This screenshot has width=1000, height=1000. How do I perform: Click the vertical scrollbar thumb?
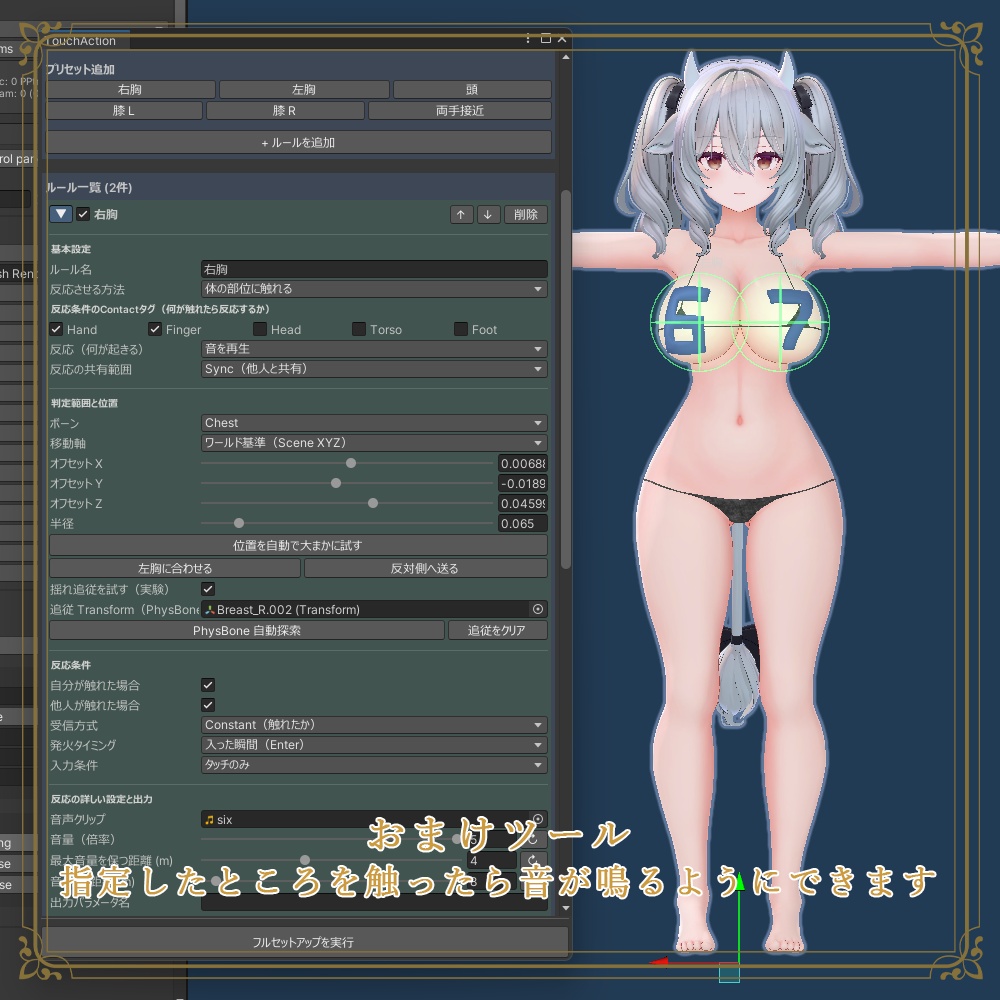[x=566, y=379]
